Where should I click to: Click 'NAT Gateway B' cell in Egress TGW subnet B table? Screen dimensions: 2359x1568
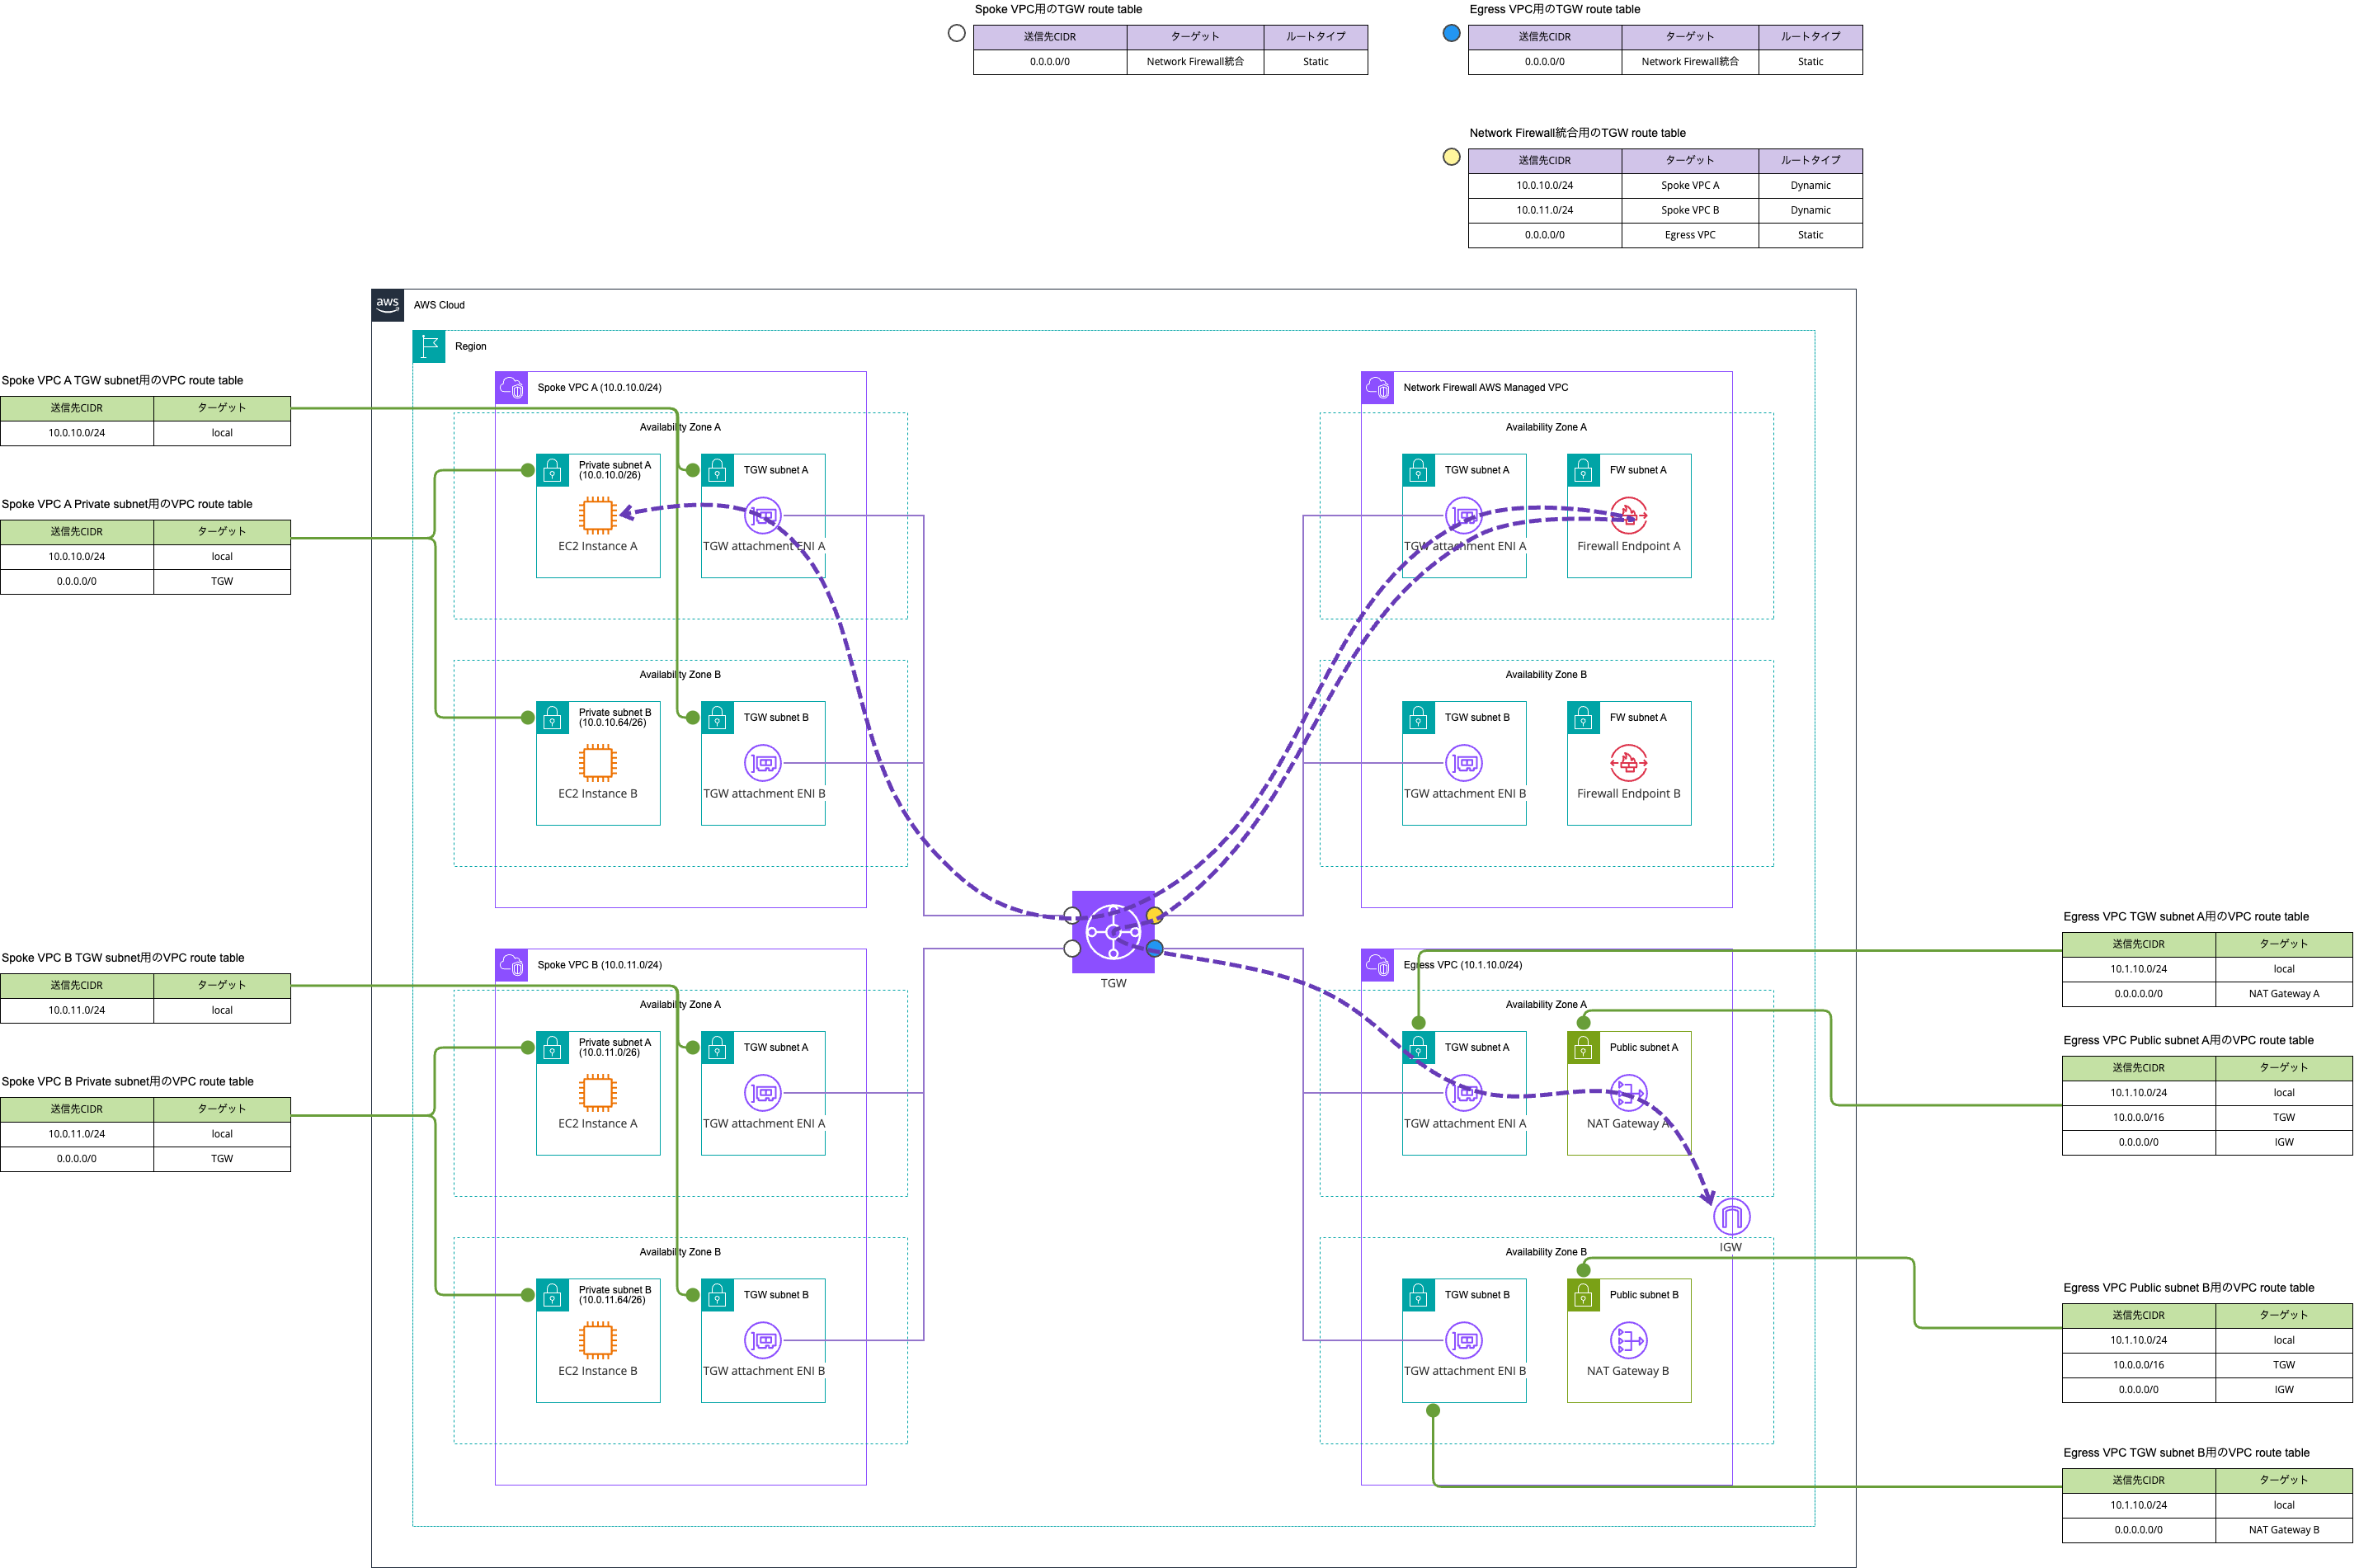click(2283, 1530)
